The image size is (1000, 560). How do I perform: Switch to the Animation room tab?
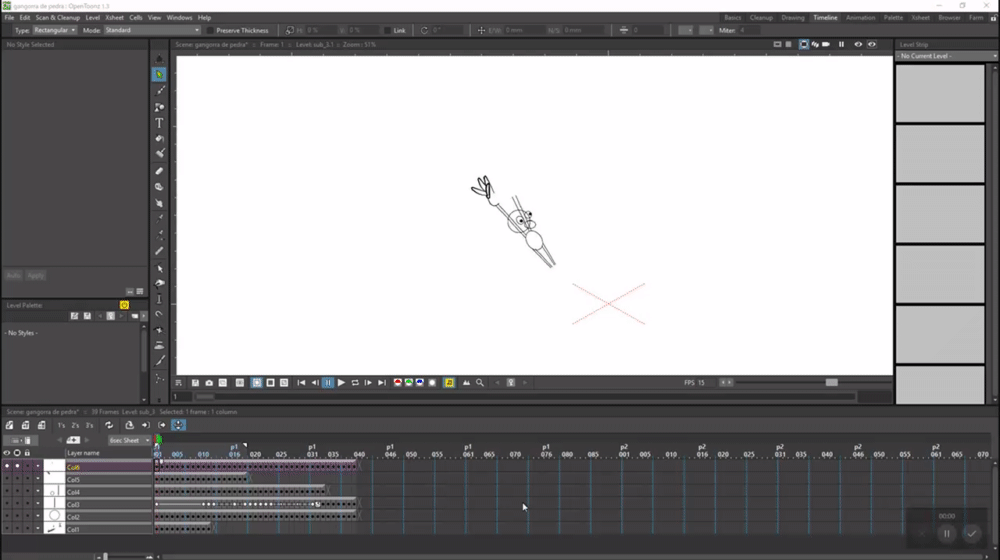coord(860,18)
